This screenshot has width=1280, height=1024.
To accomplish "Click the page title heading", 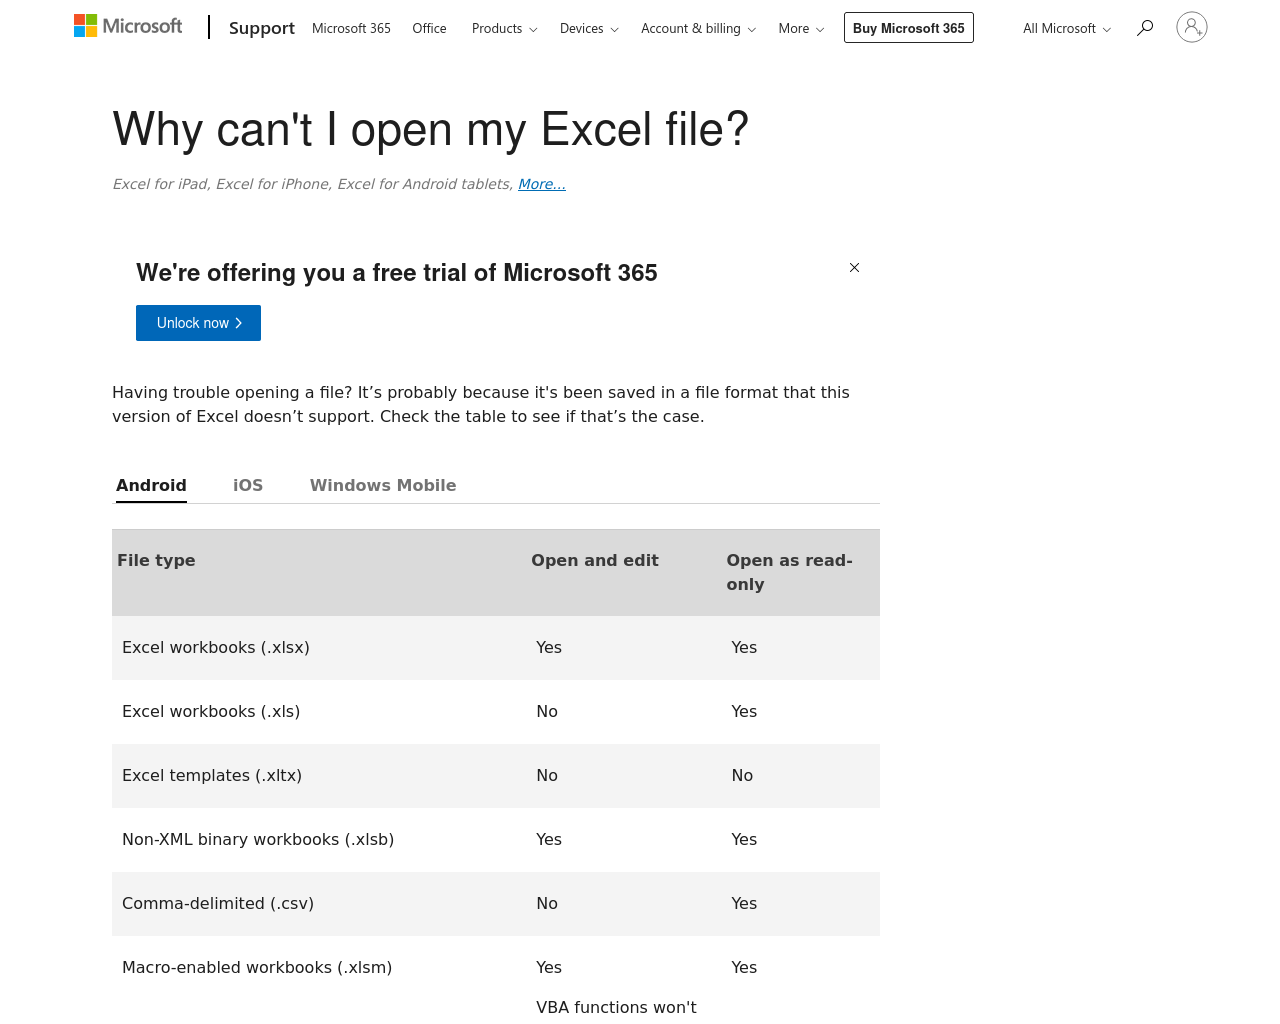I will 431,129.
